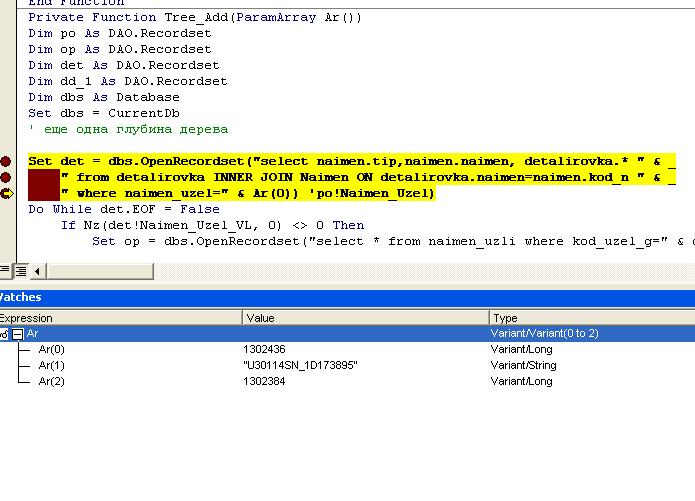Click the 'Dim po As DAO.Recordset' line
Viewport: 695px width, 501px height.
120,34
